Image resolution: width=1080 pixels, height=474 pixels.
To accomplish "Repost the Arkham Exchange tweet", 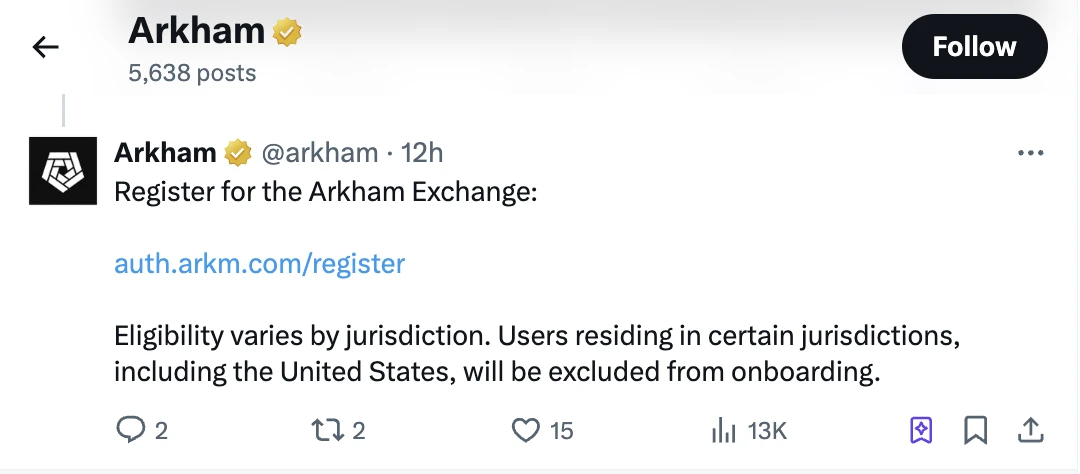I will (x=328, y=430).
